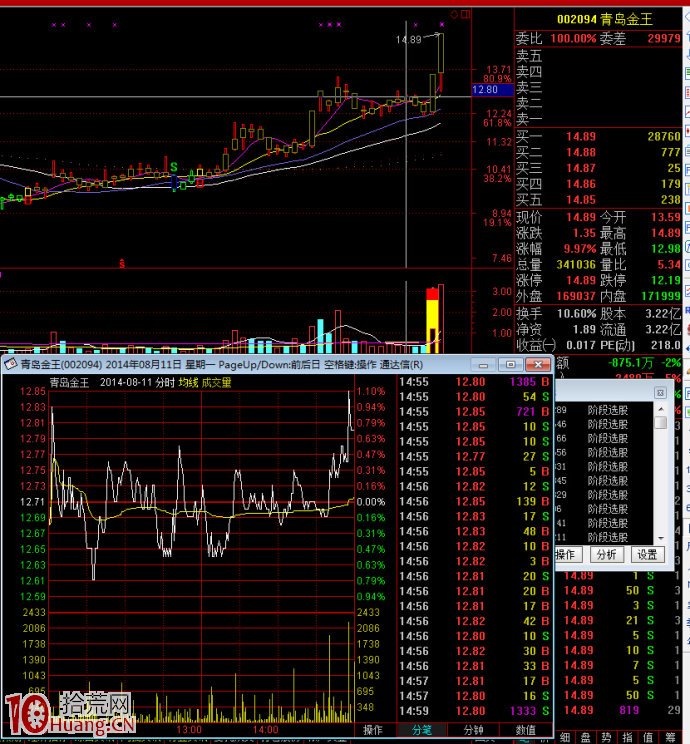Click the 最低 12.98 value
690x744 pixels.
(665, 249)
